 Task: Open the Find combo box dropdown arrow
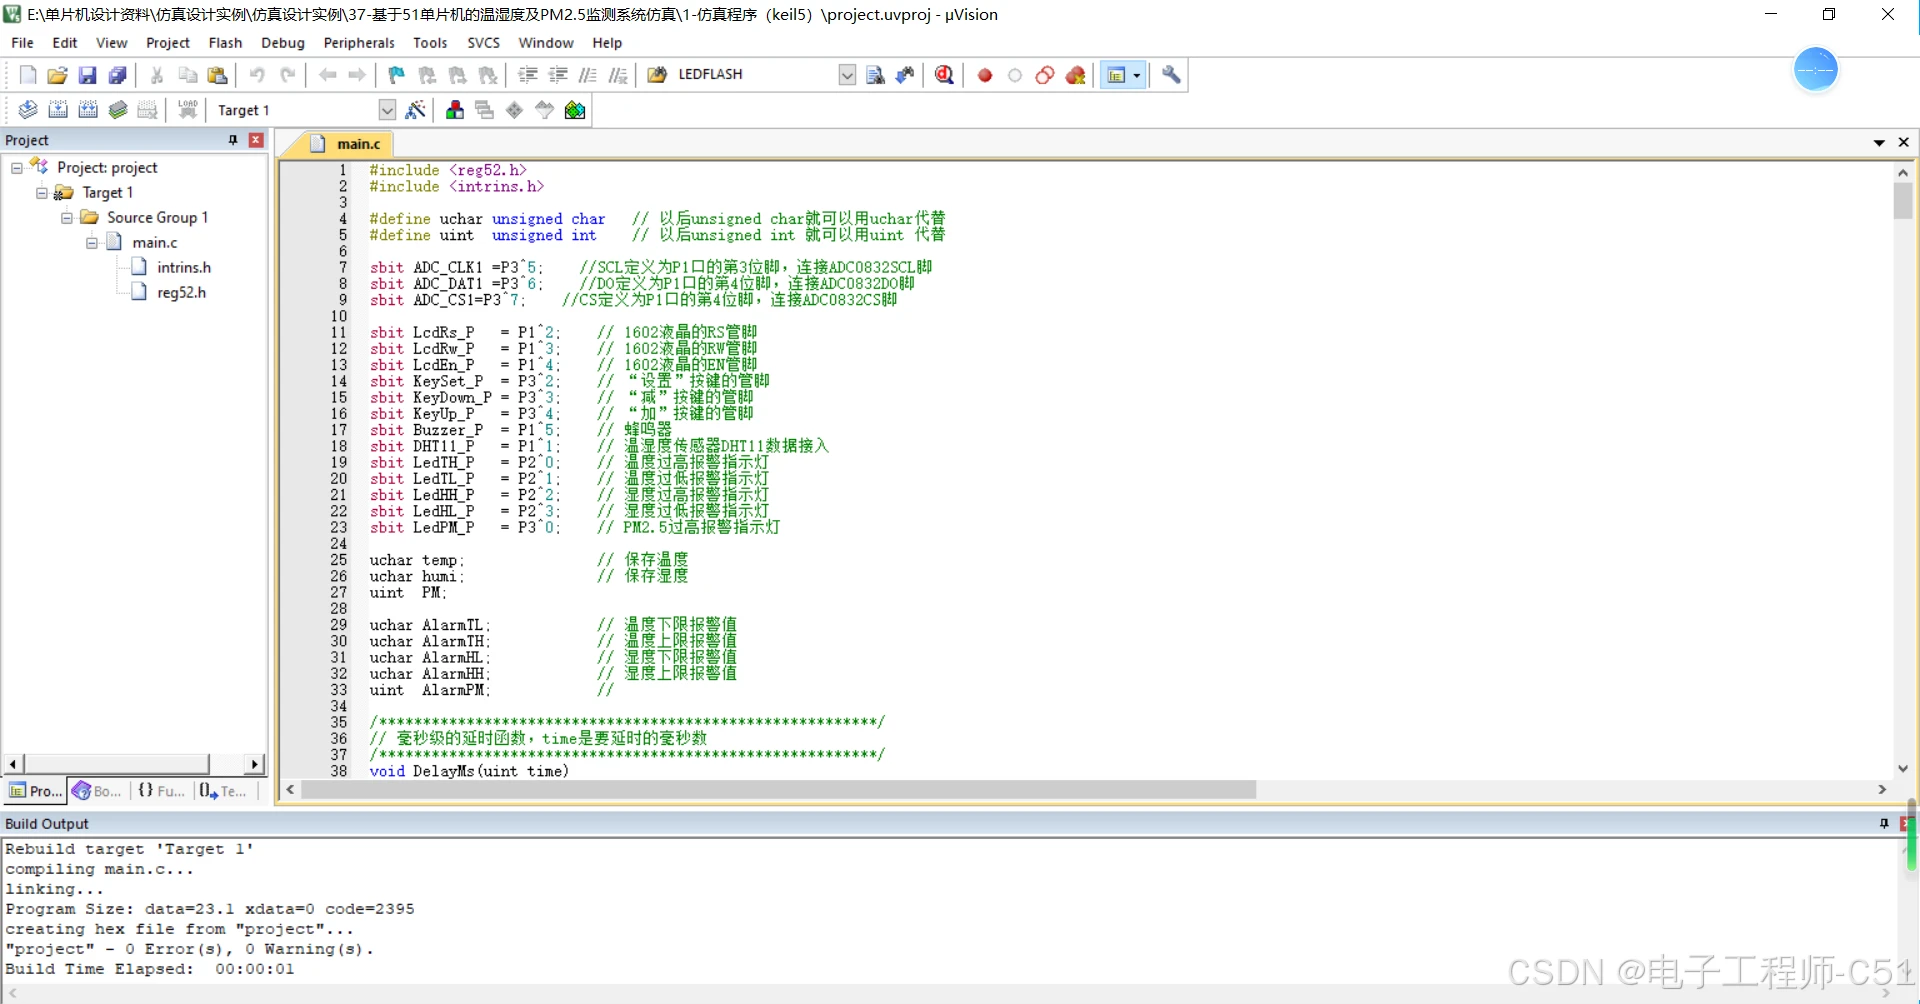(847, 75)
